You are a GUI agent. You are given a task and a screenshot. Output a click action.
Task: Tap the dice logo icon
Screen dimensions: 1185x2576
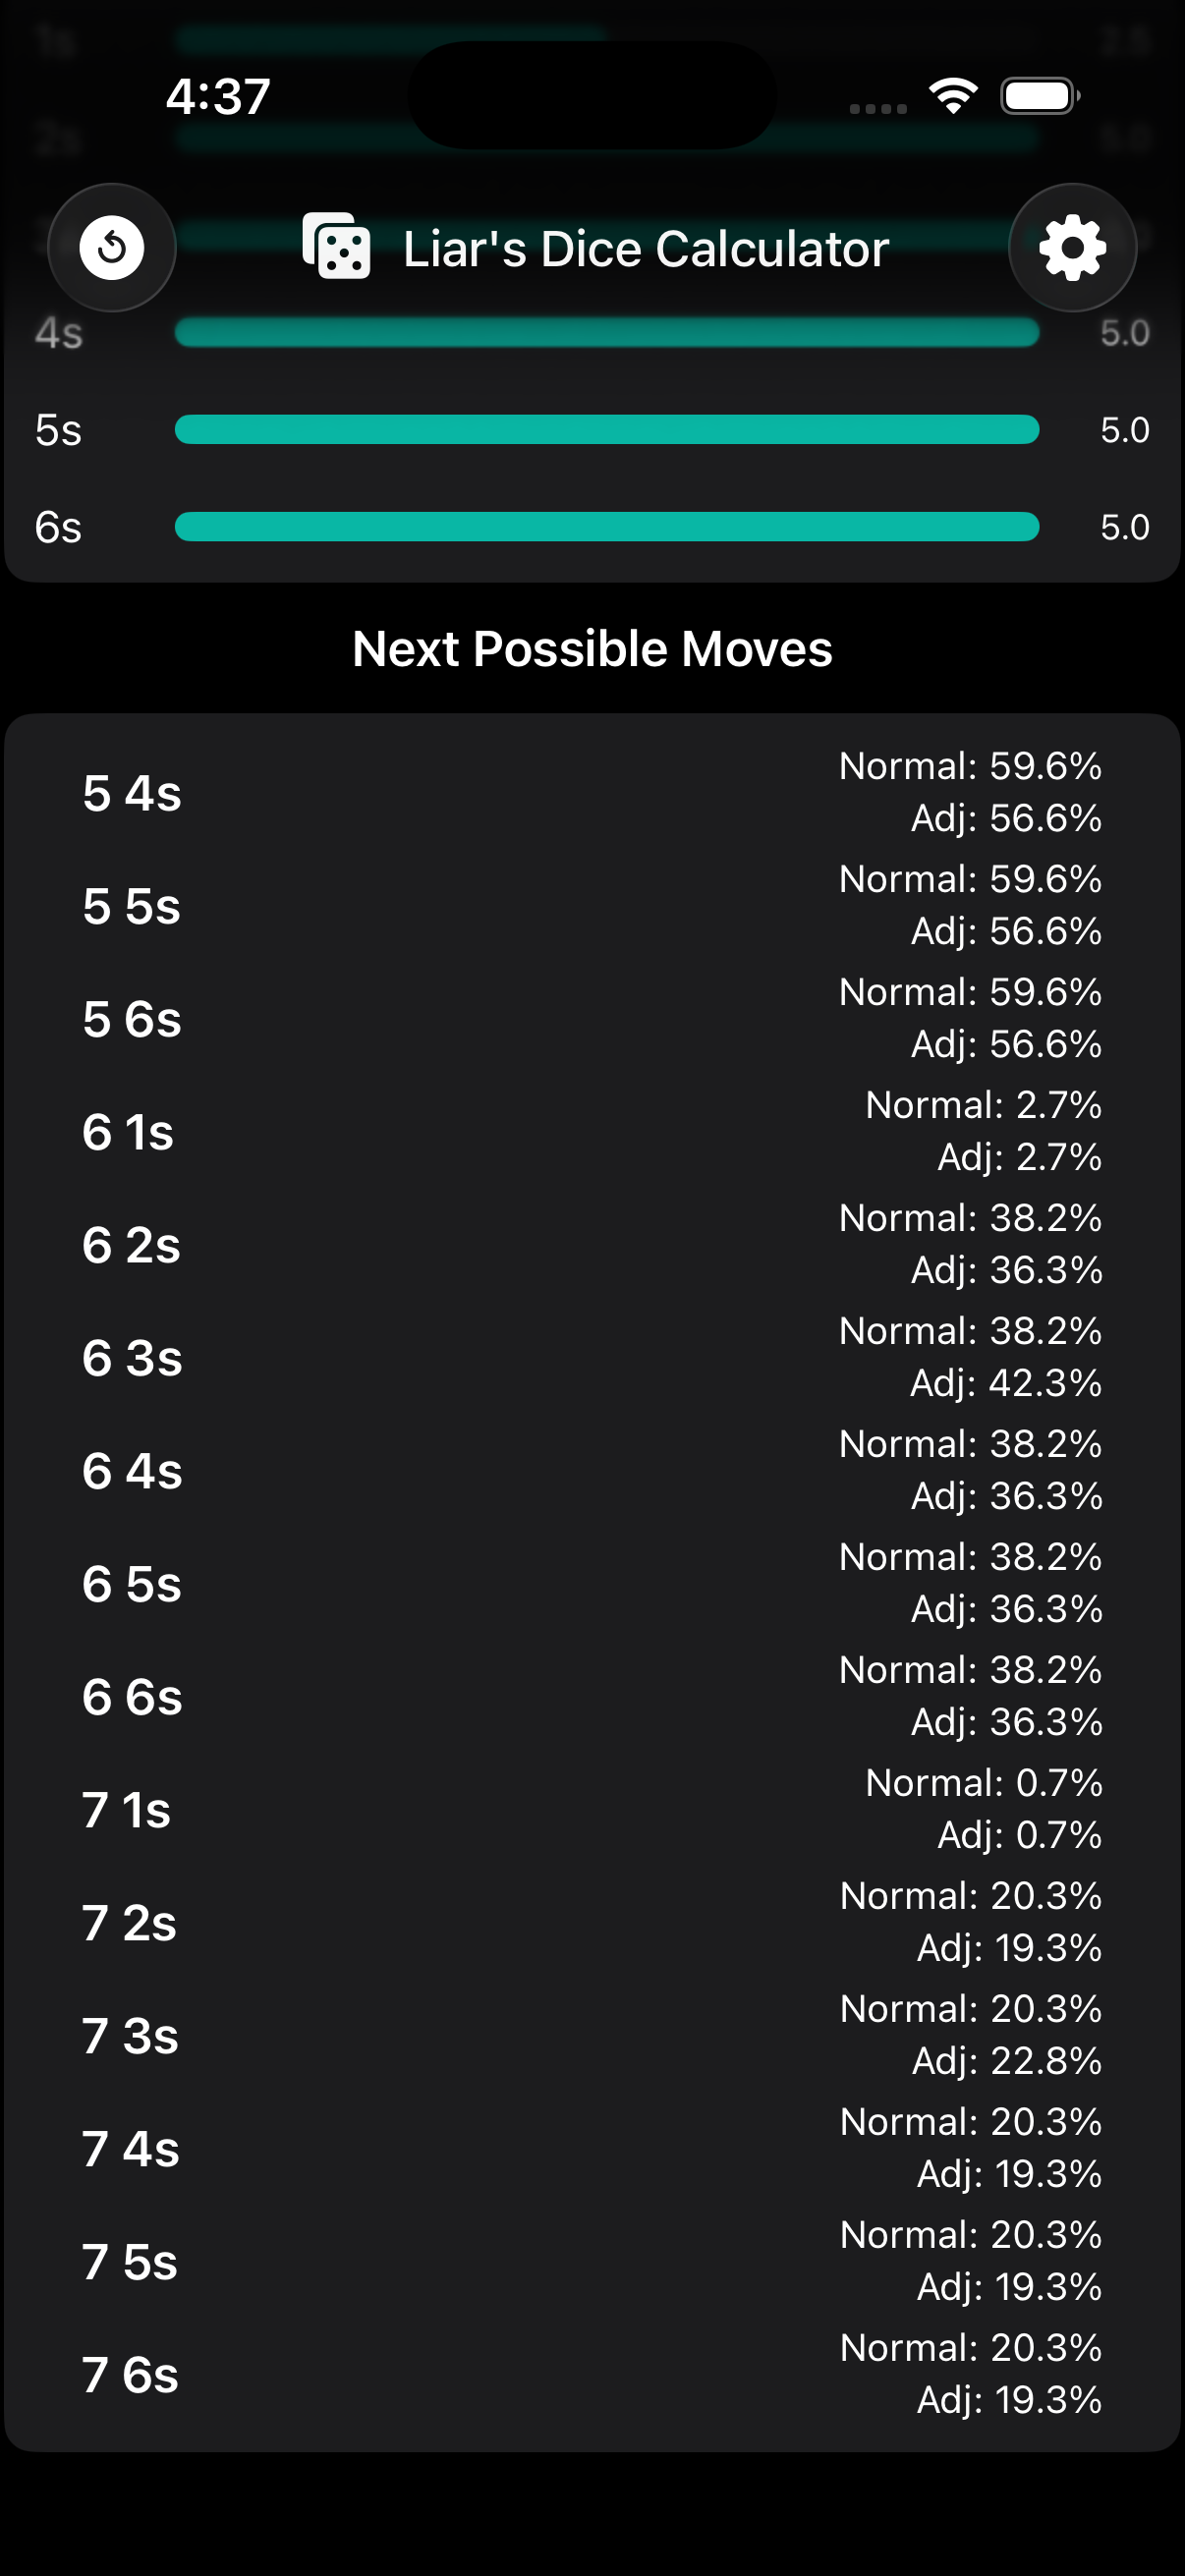[337, 246]
